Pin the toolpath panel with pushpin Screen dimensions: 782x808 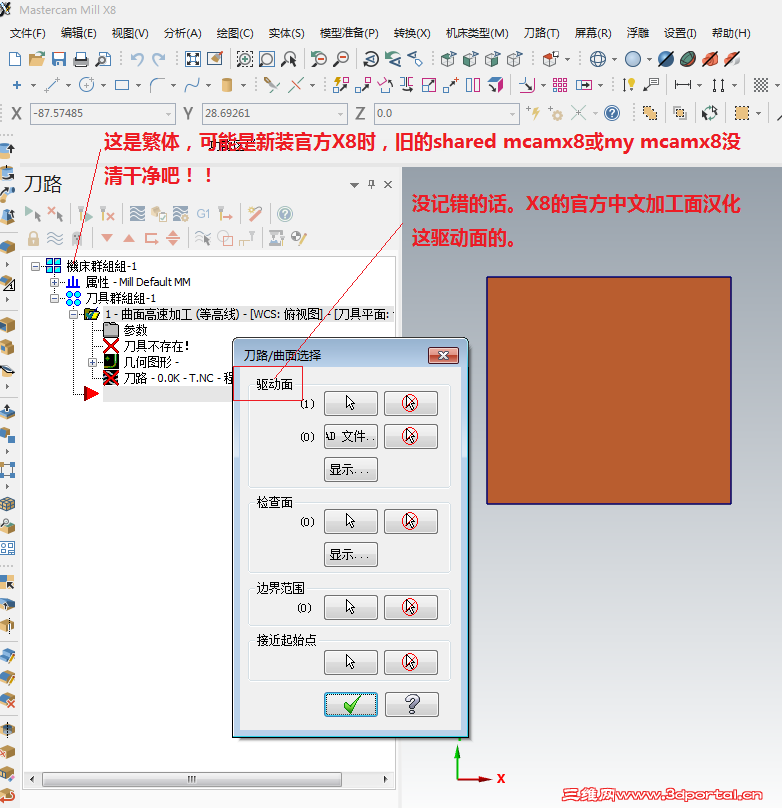(x=371, y=184)
